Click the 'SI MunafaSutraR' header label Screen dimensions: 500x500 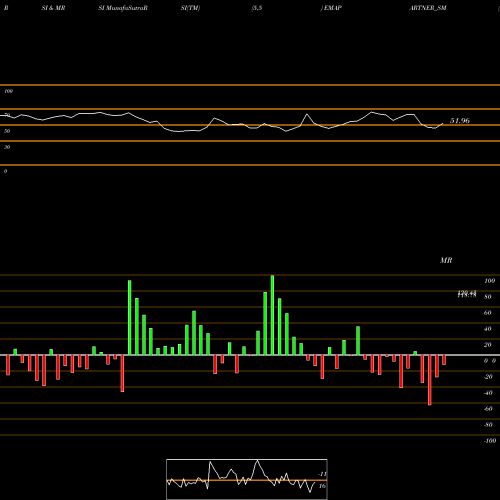[123, 8]
